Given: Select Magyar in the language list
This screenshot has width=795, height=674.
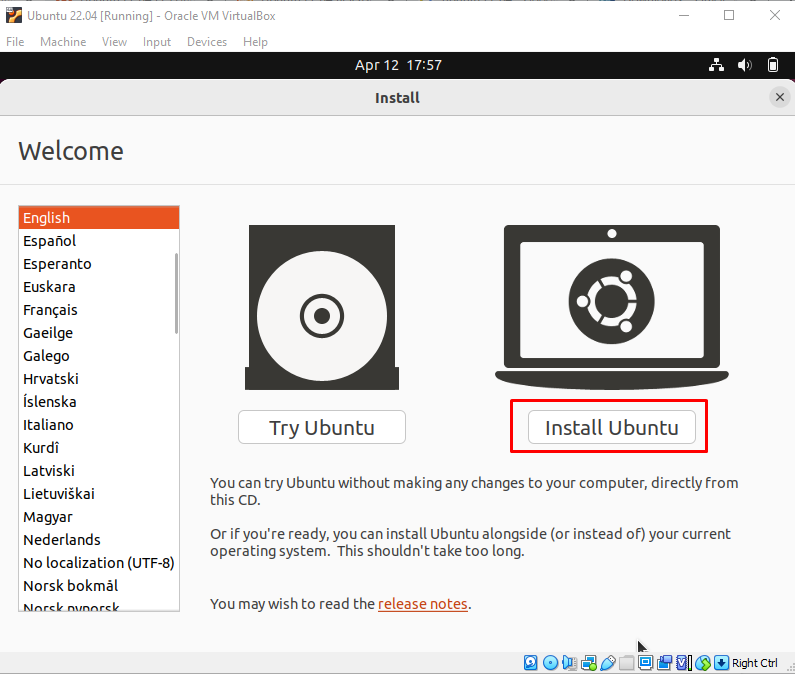Looking at the screenshot, I should point(99,517).
